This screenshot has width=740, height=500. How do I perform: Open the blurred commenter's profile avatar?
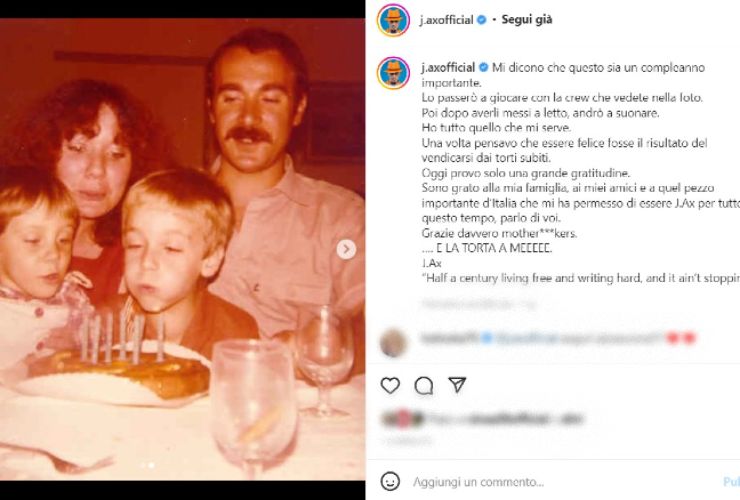pos(393,343)
